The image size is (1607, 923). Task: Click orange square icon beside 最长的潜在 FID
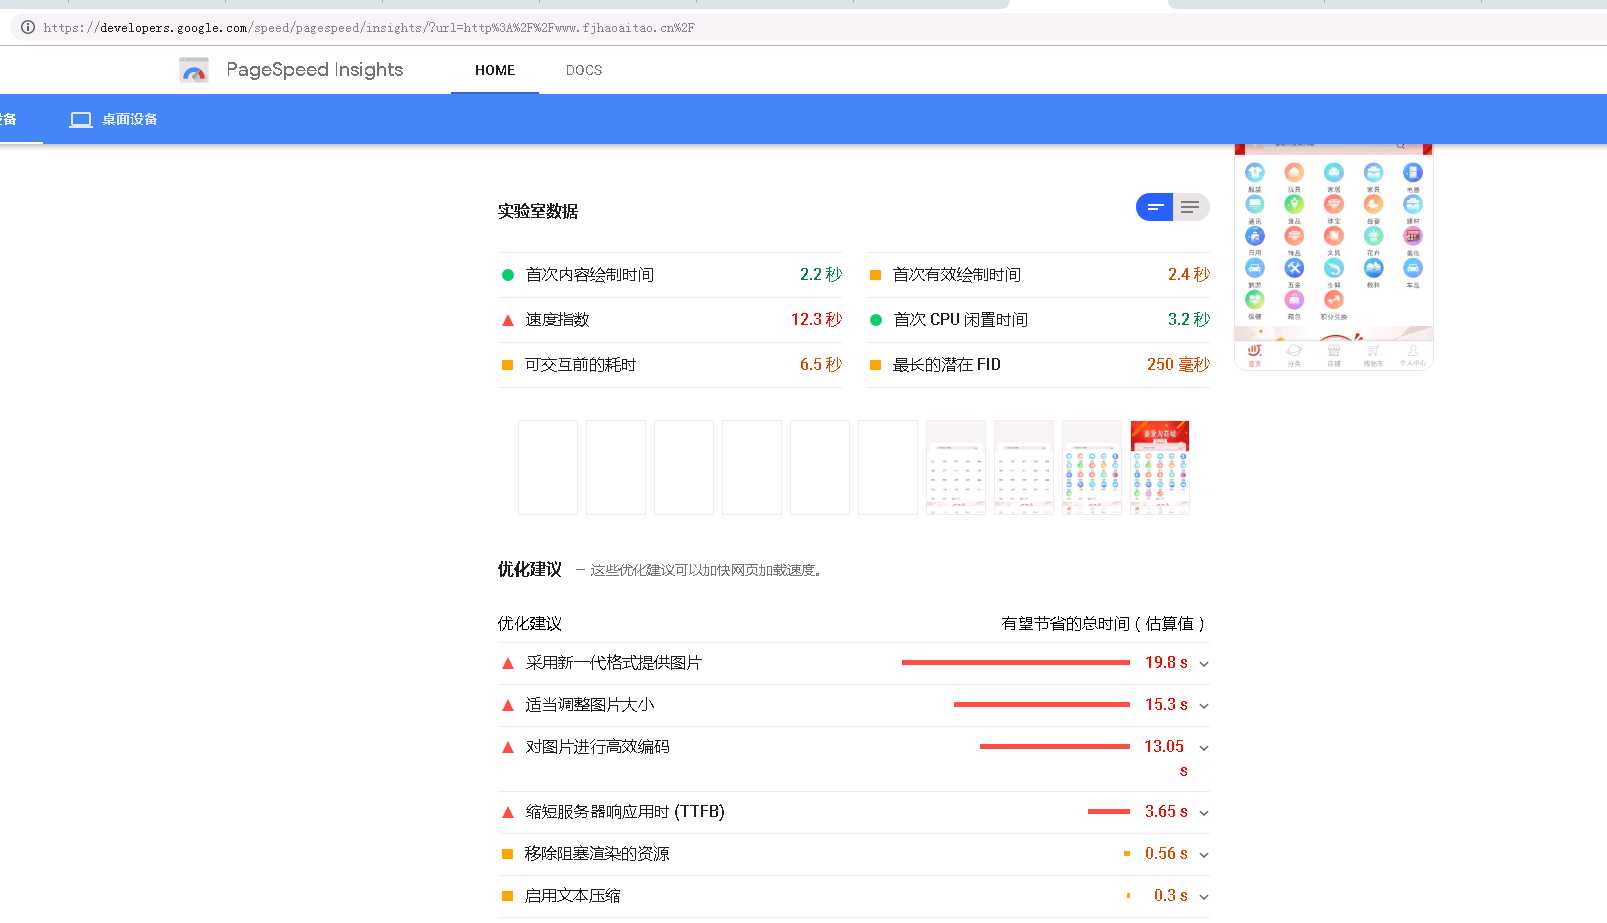click(875, 365)
